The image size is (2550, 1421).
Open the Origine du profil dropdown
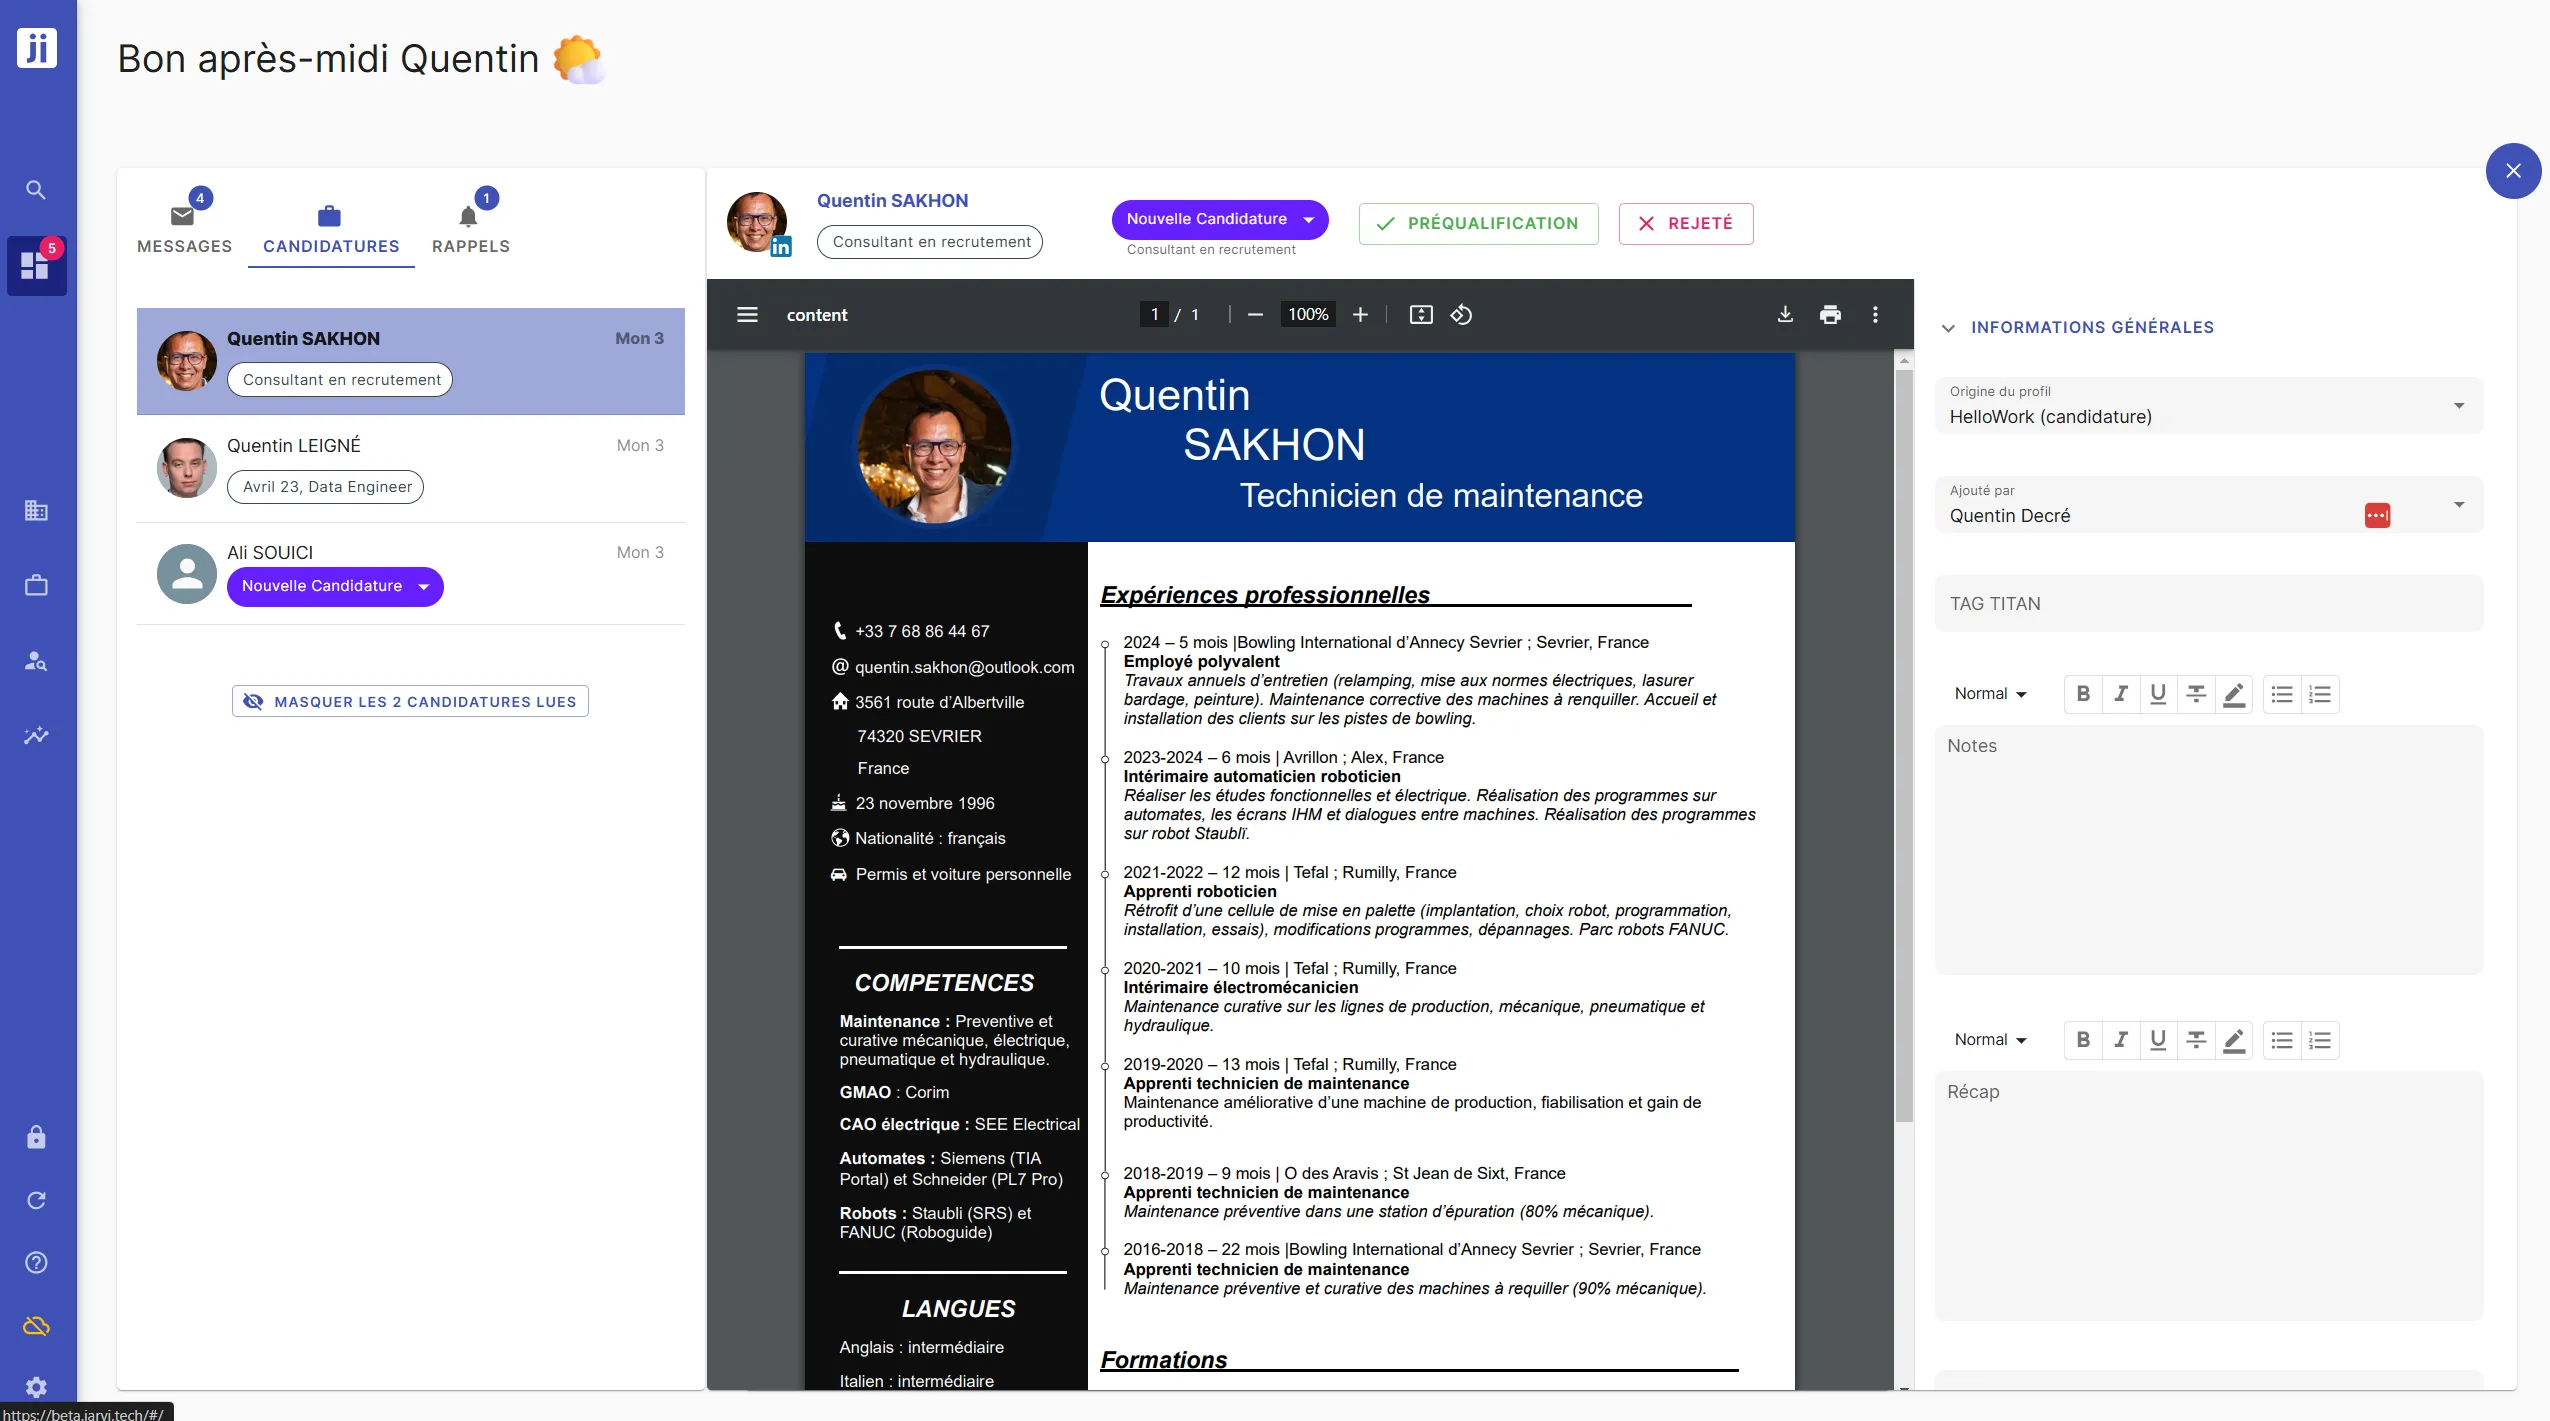(2461, 405)
